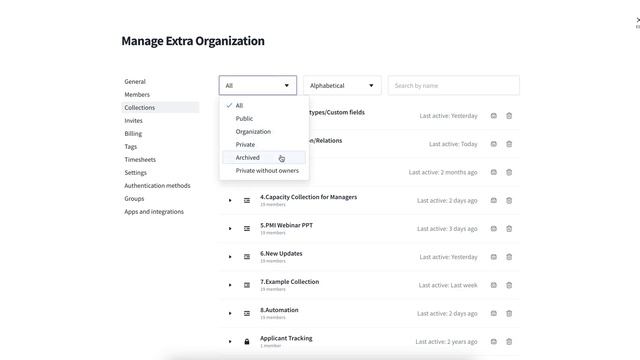Viewport: 640px width, 360px height.
Task: Expand the 7.Example Collection row
Action: [230, 285]
